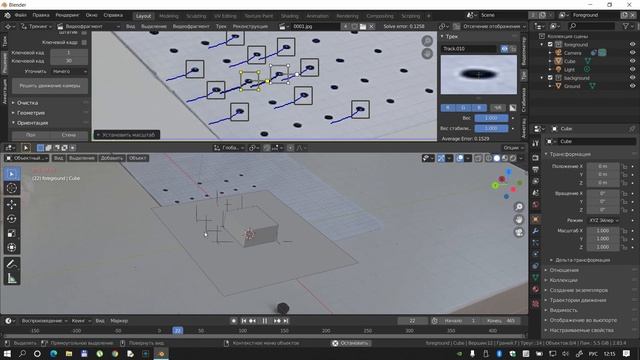Select the Transform tool
640x360 pixels.
click(x=11, y=247)
